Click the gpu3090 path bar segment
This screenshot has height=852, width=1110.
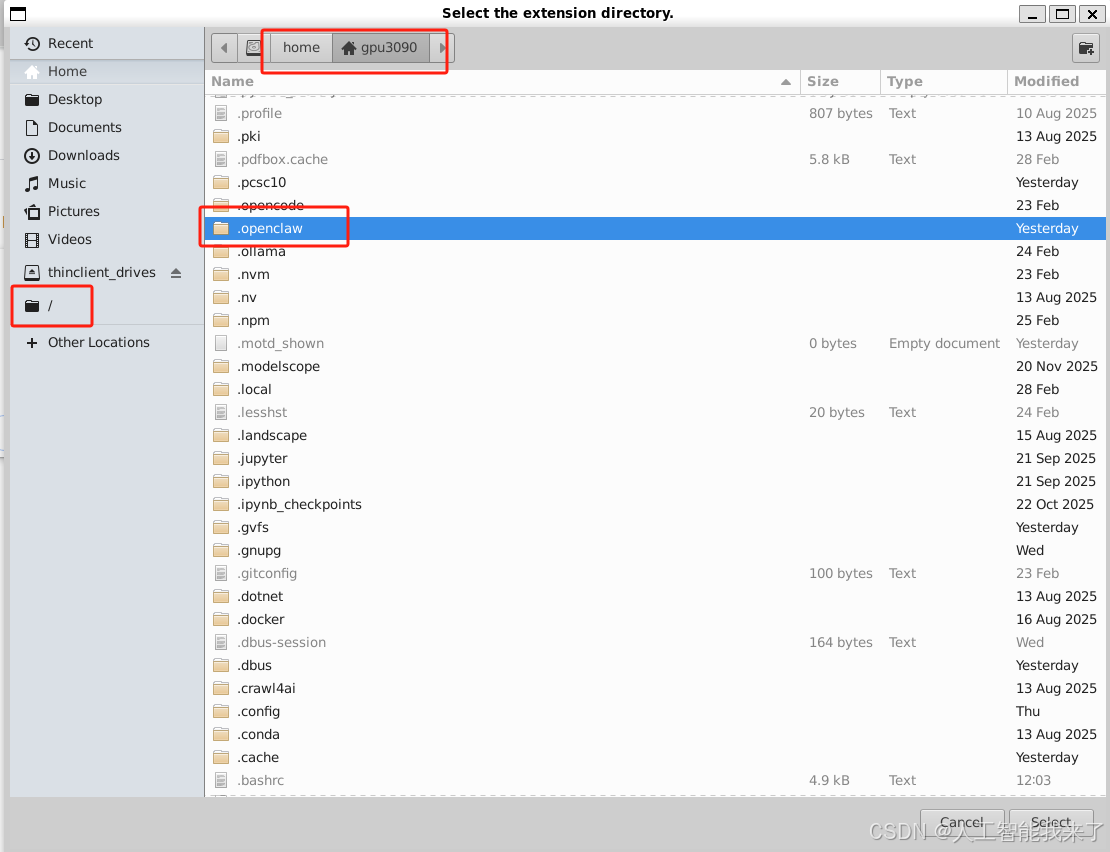pyautogui.click(x=380, y=48)
